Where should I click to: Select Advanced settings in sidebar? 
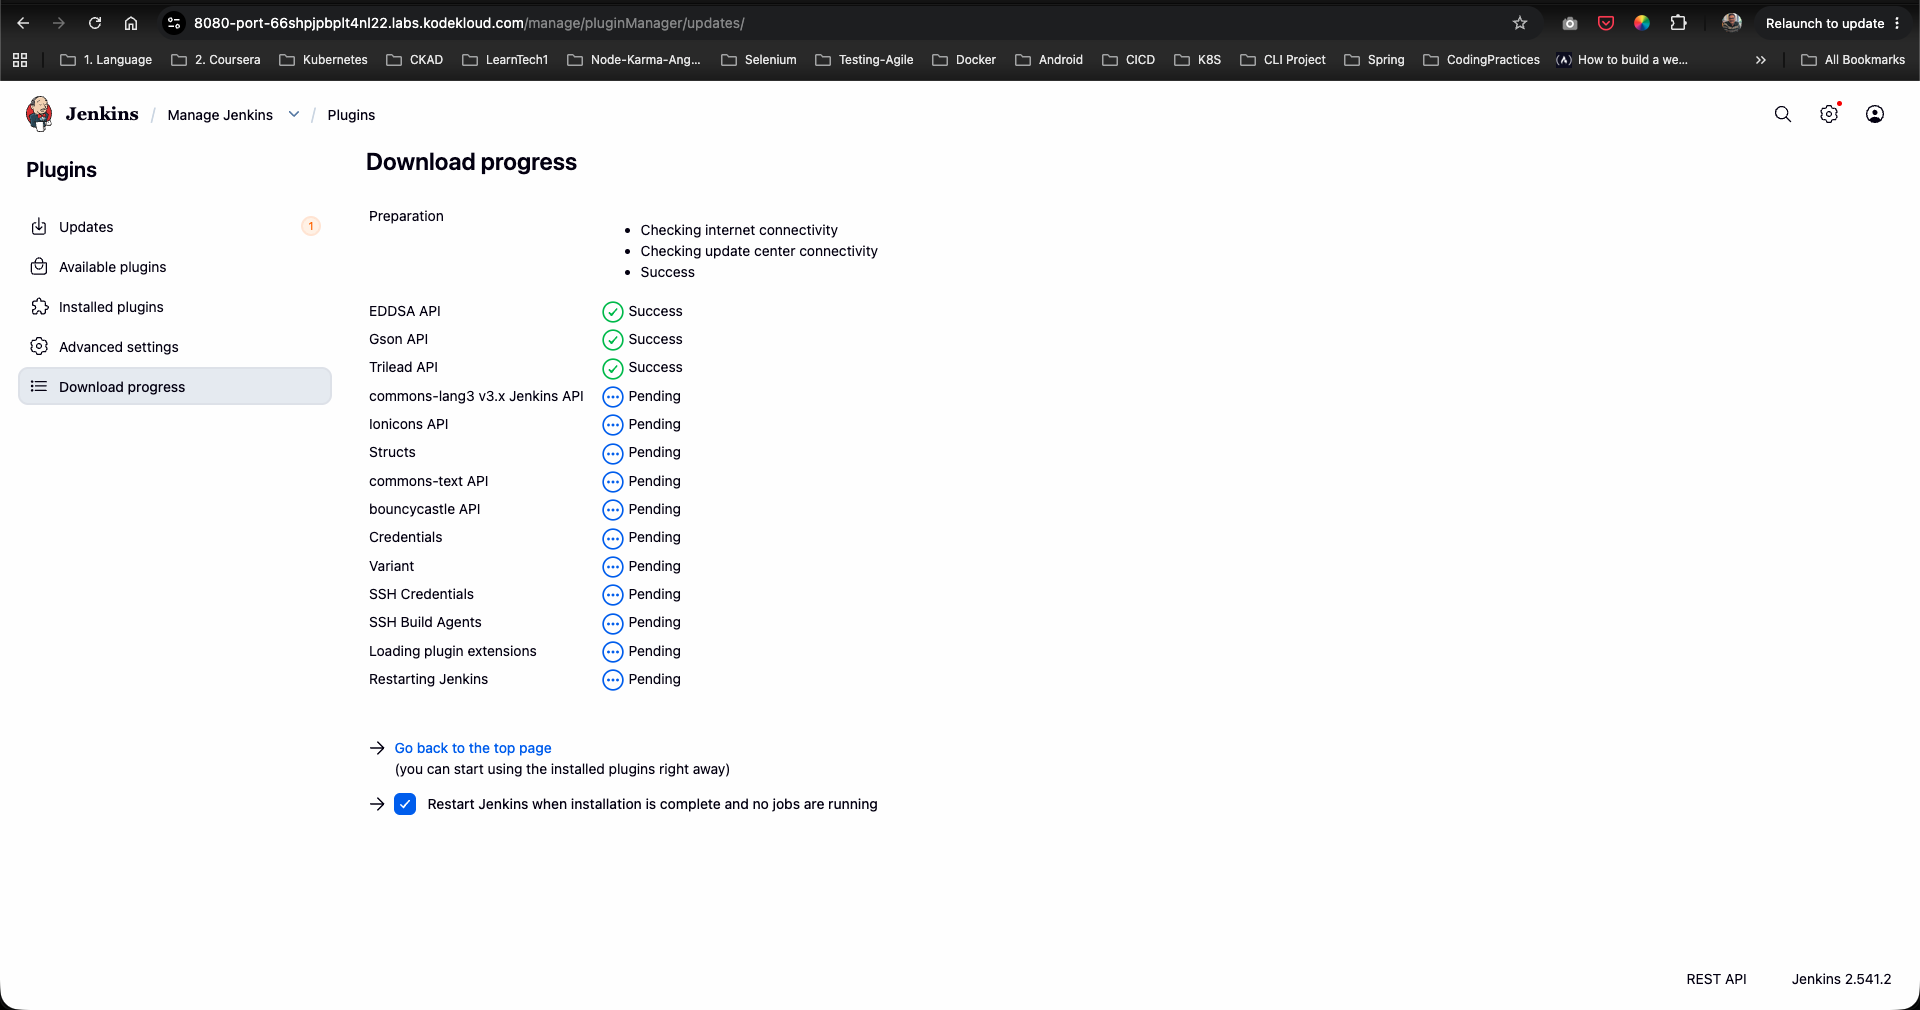tap(175, 347)
